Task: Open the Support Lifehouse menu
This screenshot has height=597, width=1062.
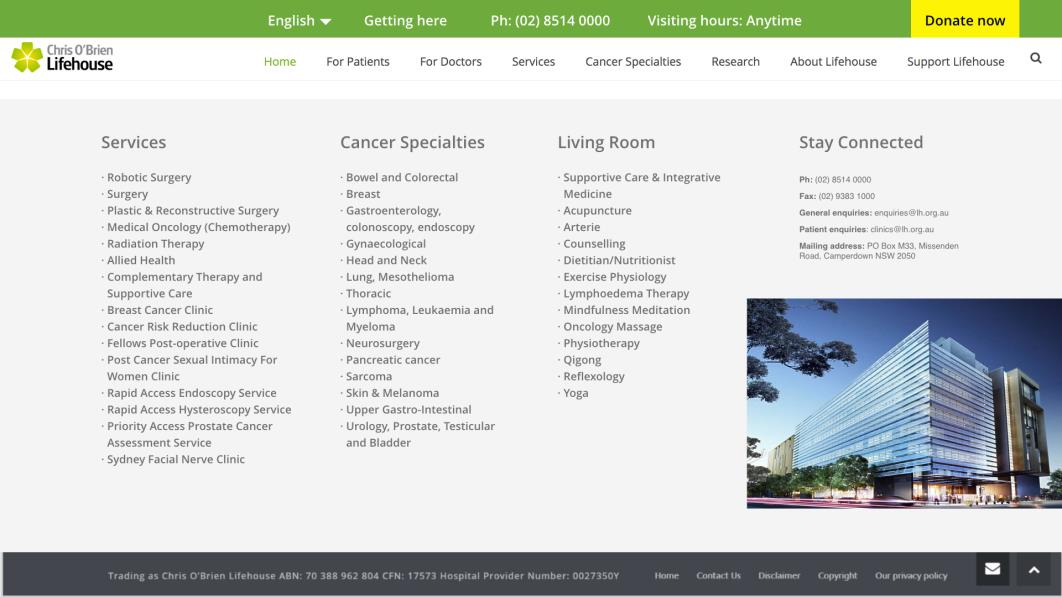Action: click(955, 62)
